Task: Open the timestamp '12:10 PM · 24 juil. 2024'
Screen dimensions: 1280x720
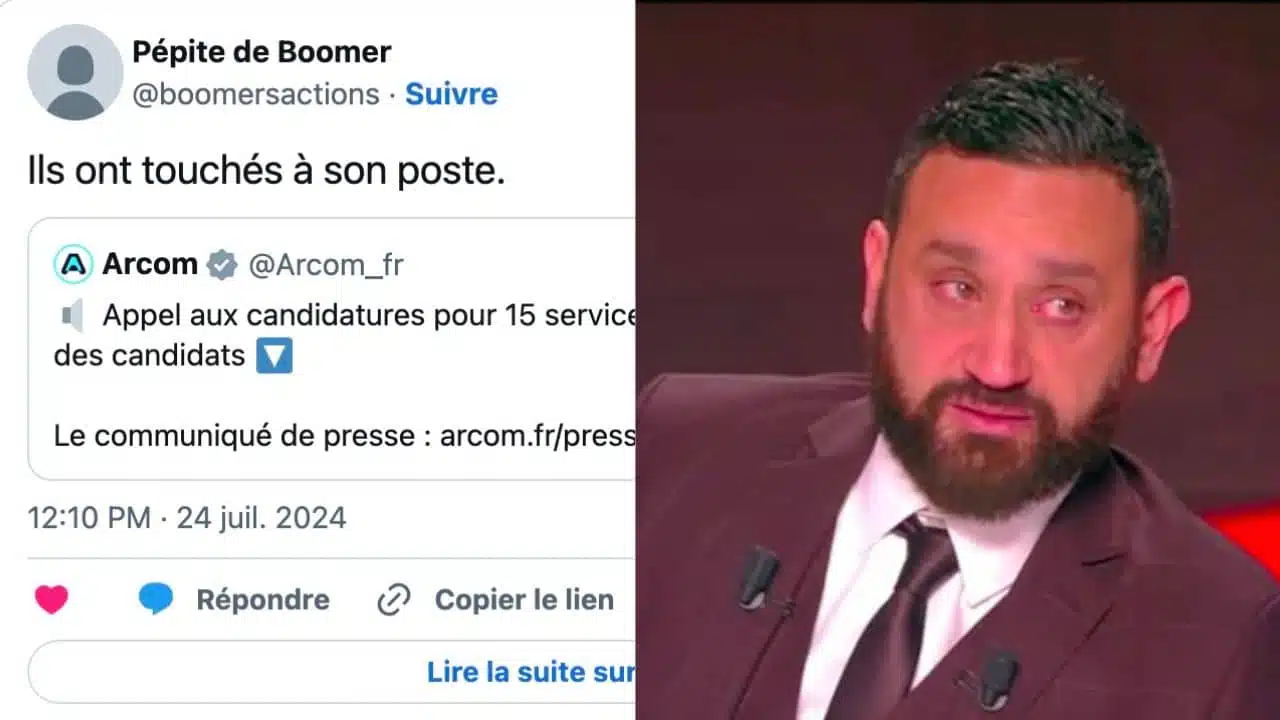Action: (187, 518)
